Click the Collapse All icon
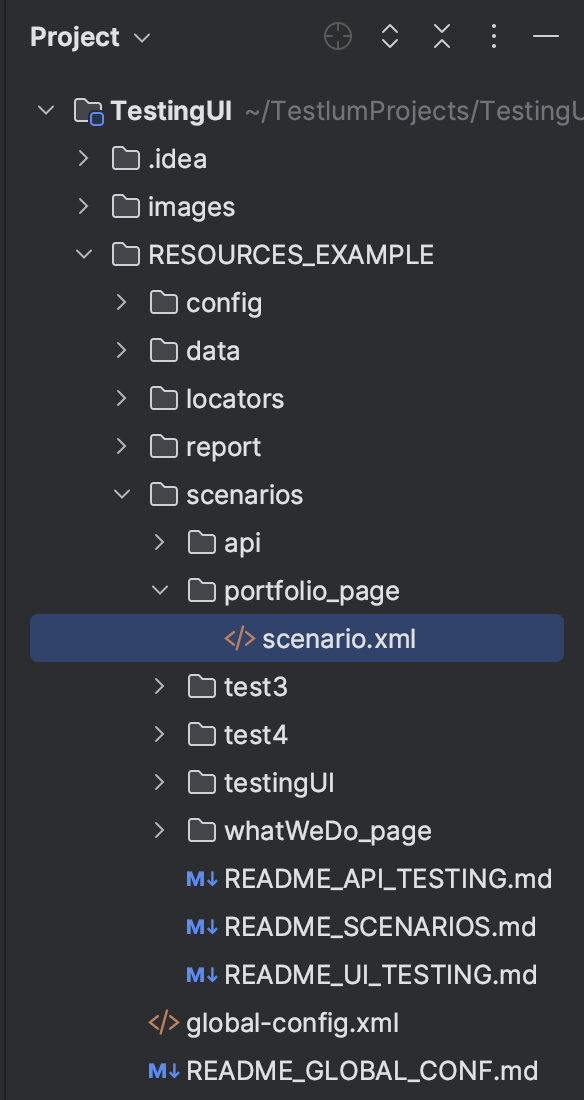This screenshot has width=584, height=1100. (x=442, y=36)
